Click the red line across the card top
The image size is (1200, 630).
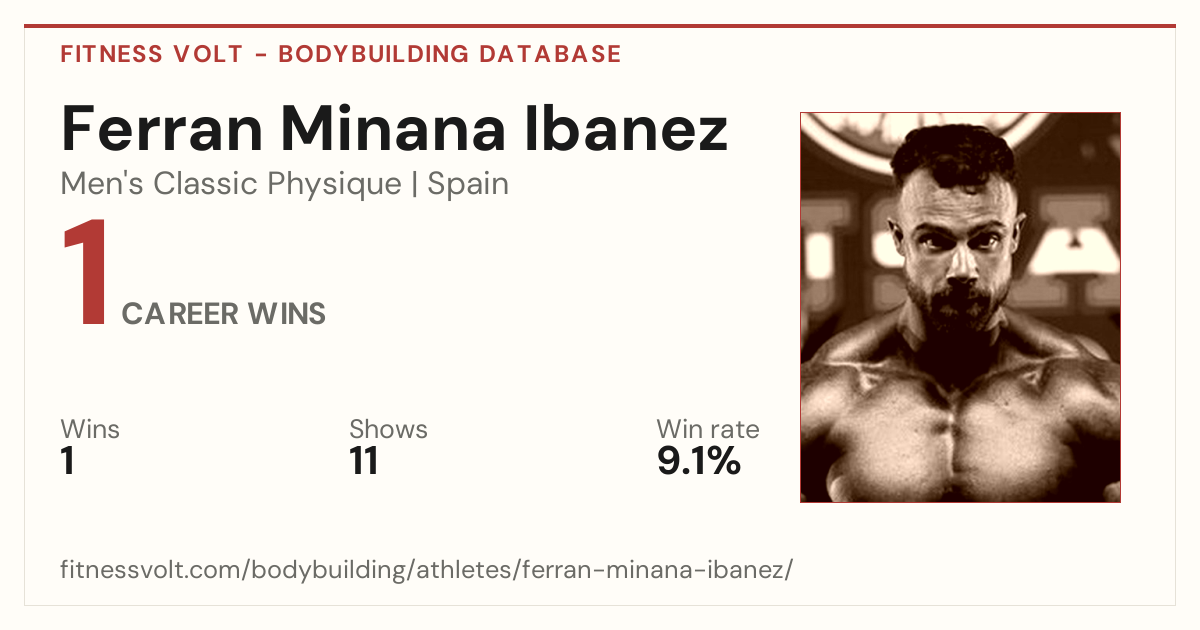pos(600,26)
